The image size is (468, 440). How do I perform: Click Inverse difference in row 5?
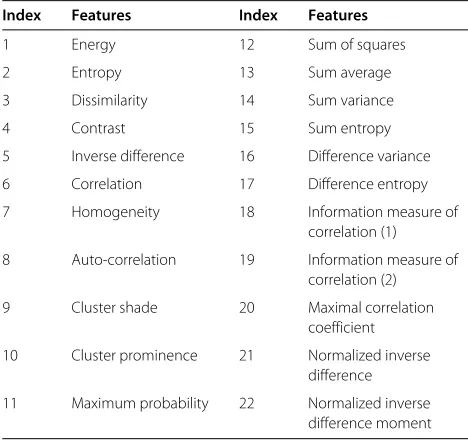point(128,156)
